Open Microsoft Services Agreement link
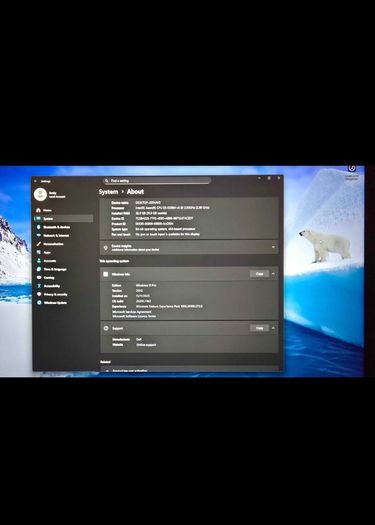The height and width of the screenshot is (525, 375). click(x=132, y=312)
